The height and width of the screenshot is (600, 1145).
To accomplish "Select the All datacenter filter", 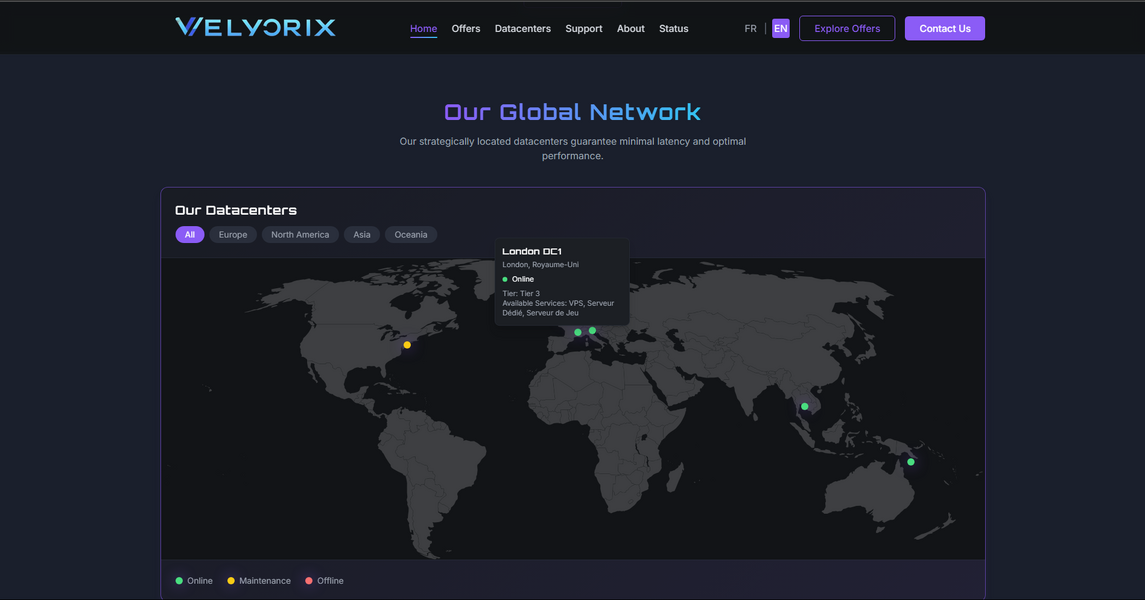I will tap(190, 234).
